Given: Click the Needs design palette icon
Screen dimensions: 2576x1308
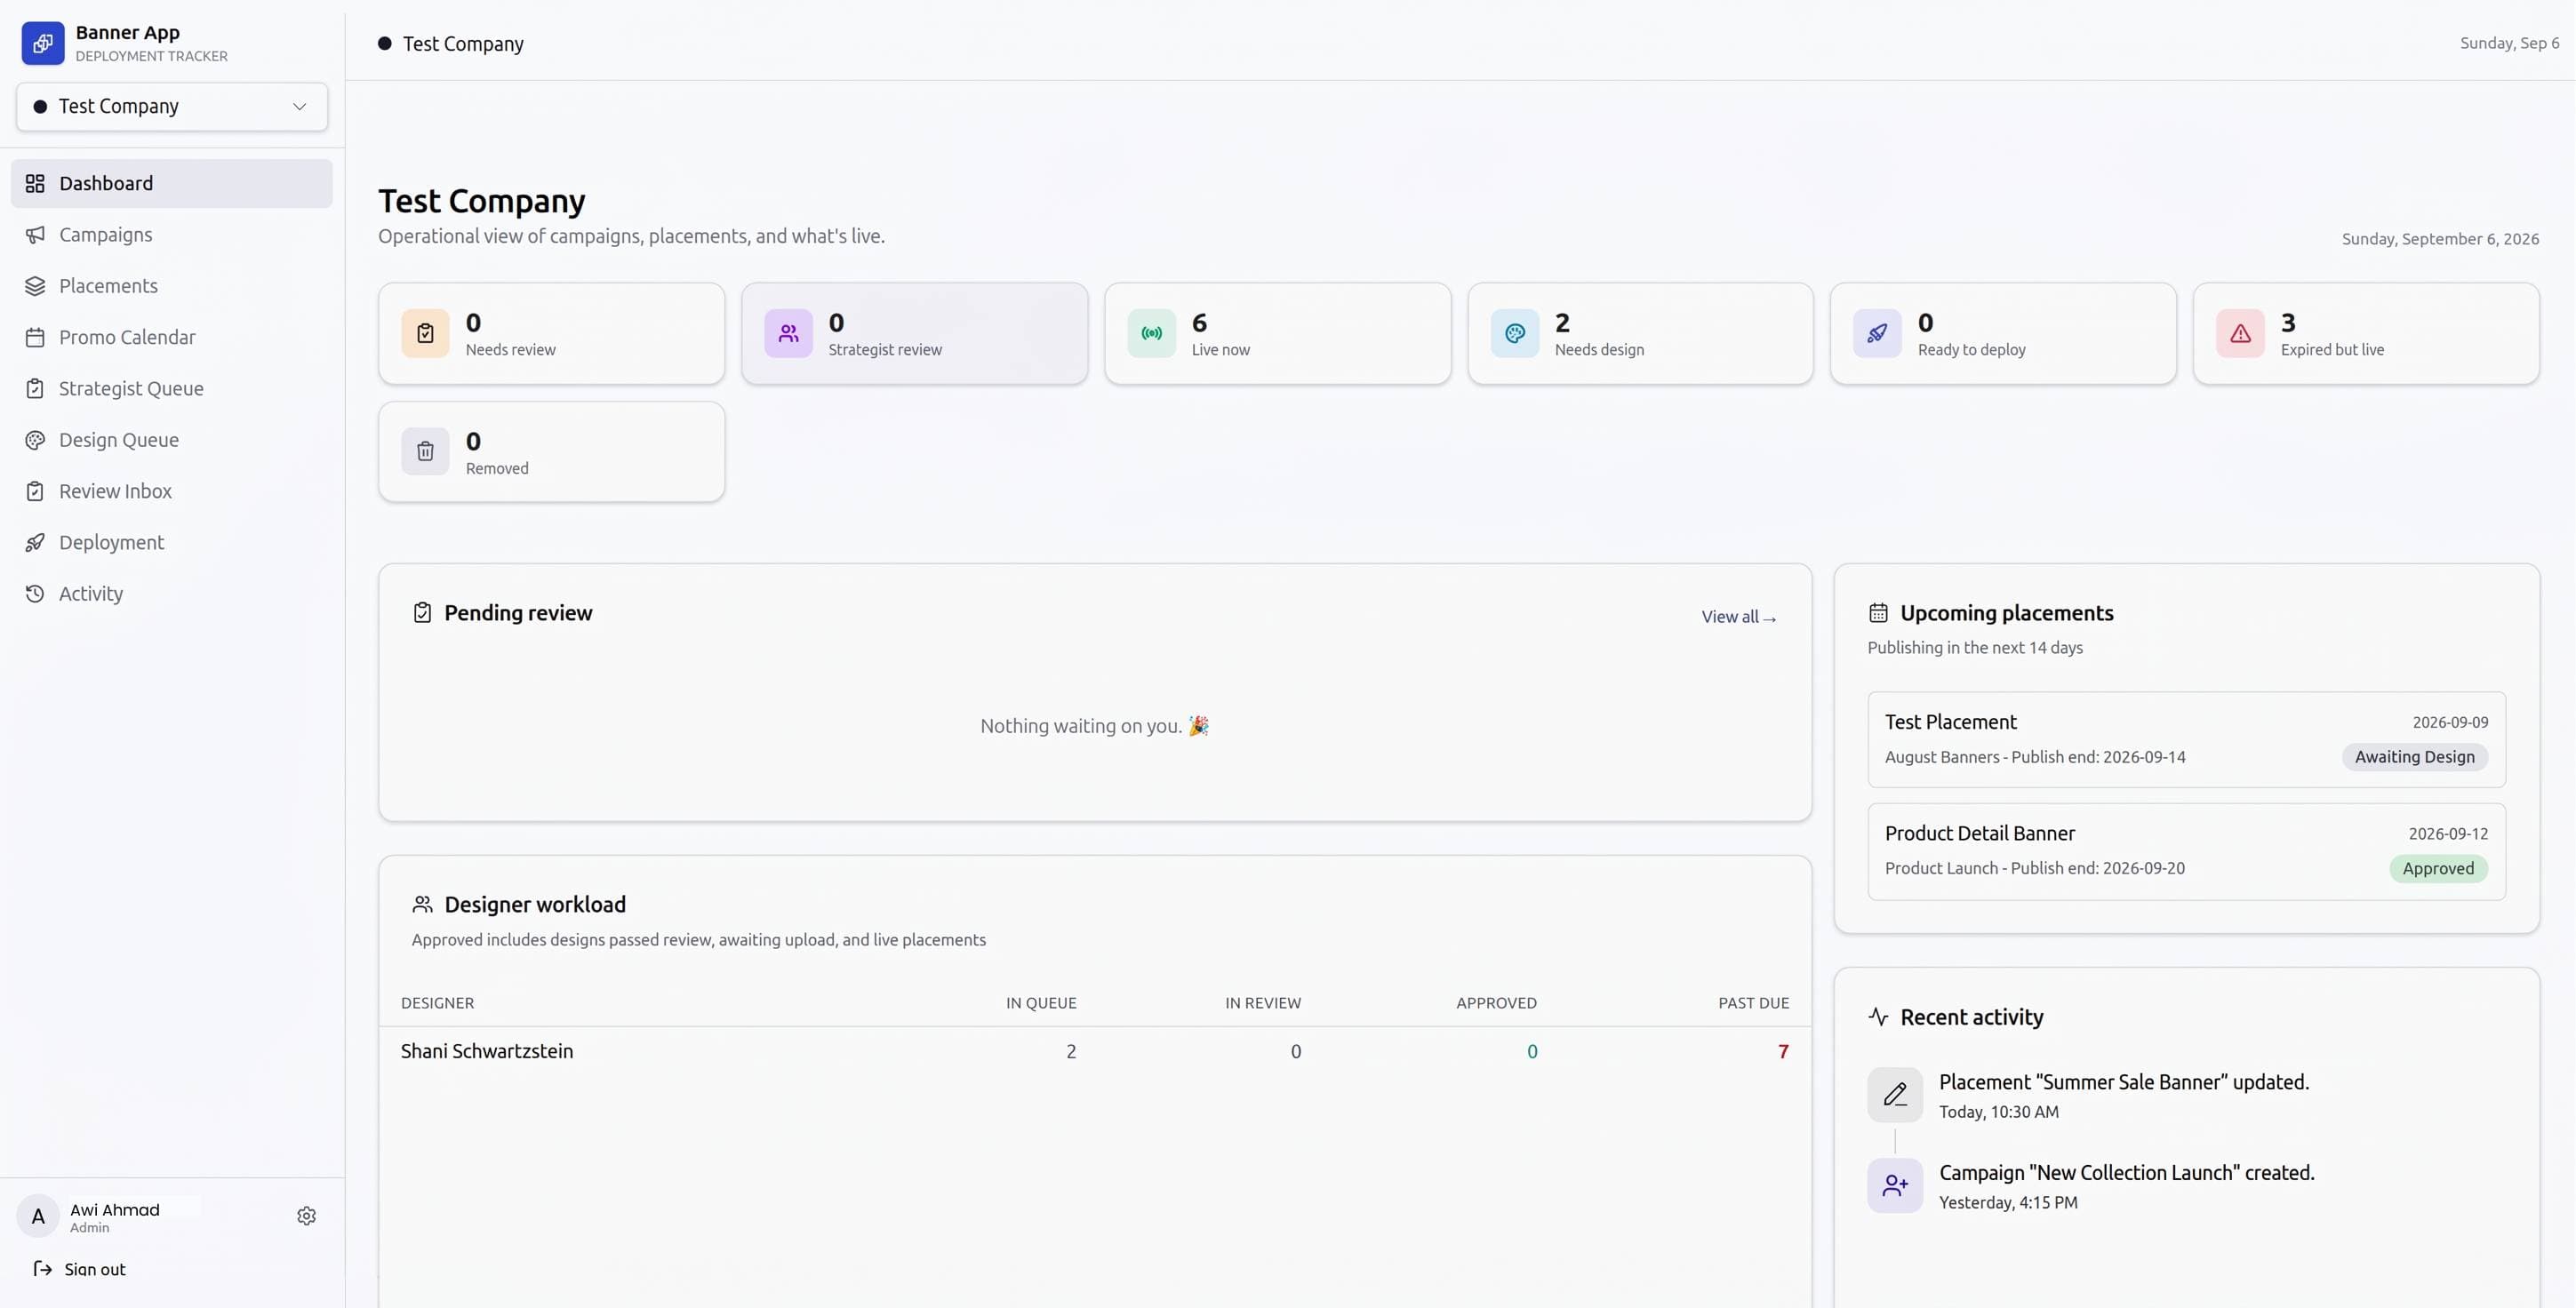Looking at the screenshot, I should (1514, 334).
